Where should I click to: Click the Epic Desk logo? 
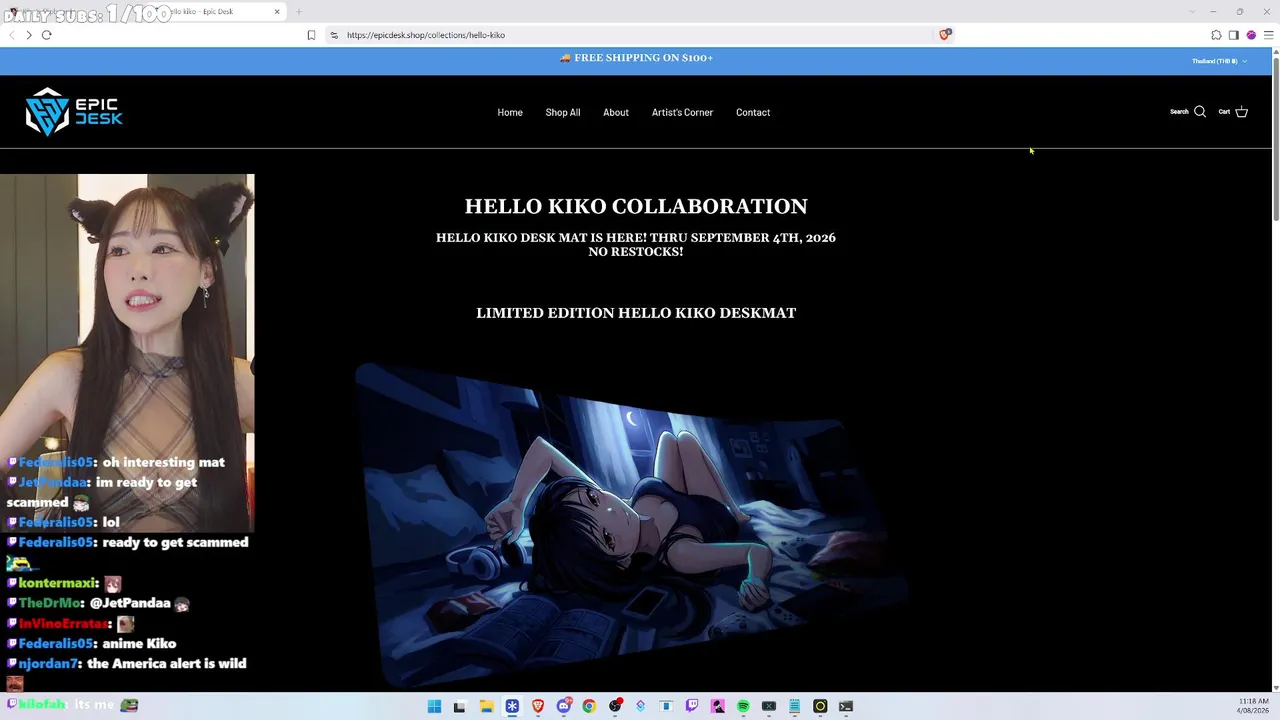coord(74,112)
